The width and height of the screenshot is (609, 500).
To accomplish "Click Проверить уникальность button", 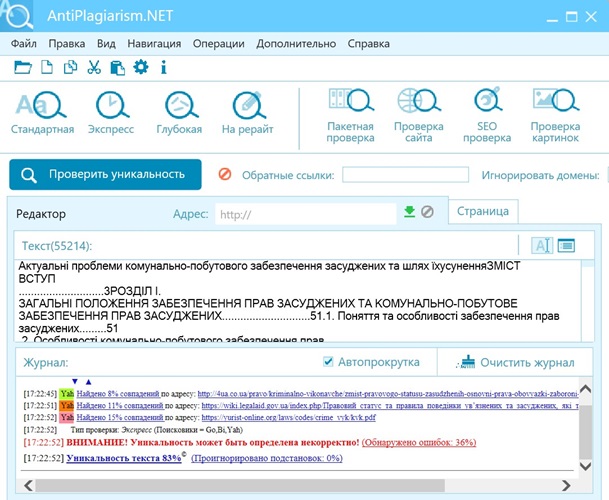I will [x=105, y=174].
